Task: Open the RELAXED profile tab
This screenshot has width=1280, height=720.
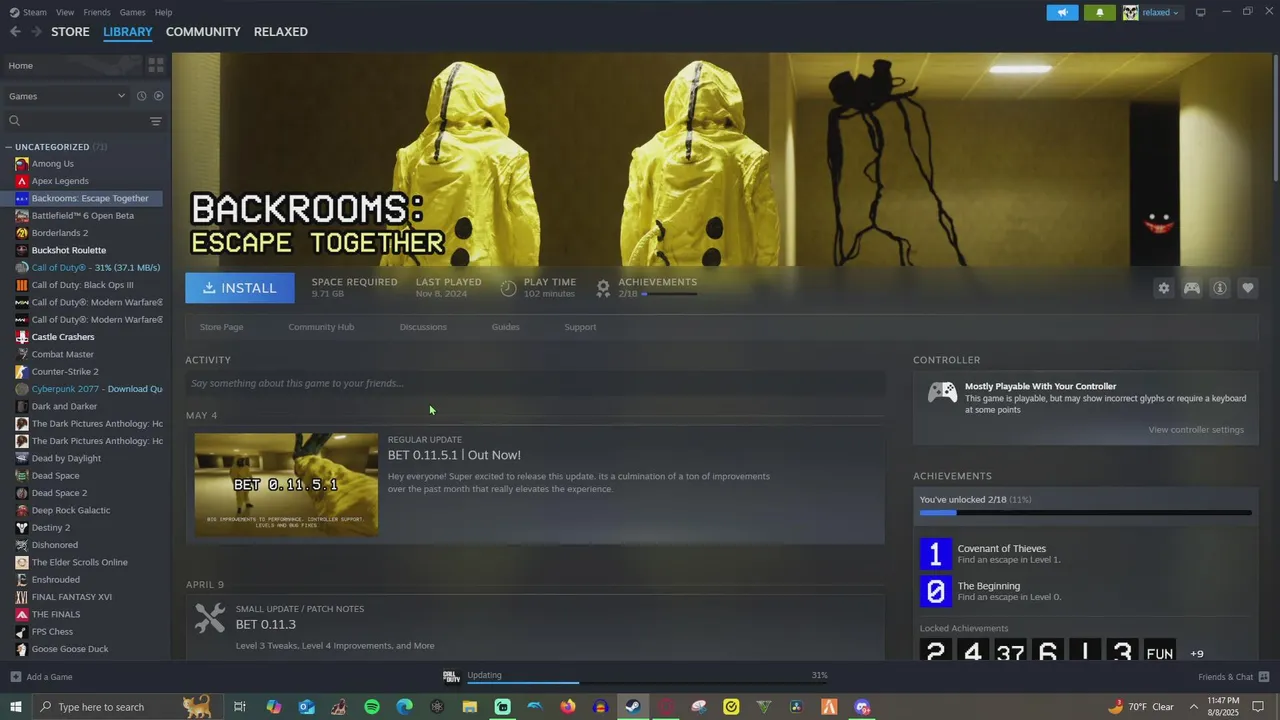Action: coord(281,32)
